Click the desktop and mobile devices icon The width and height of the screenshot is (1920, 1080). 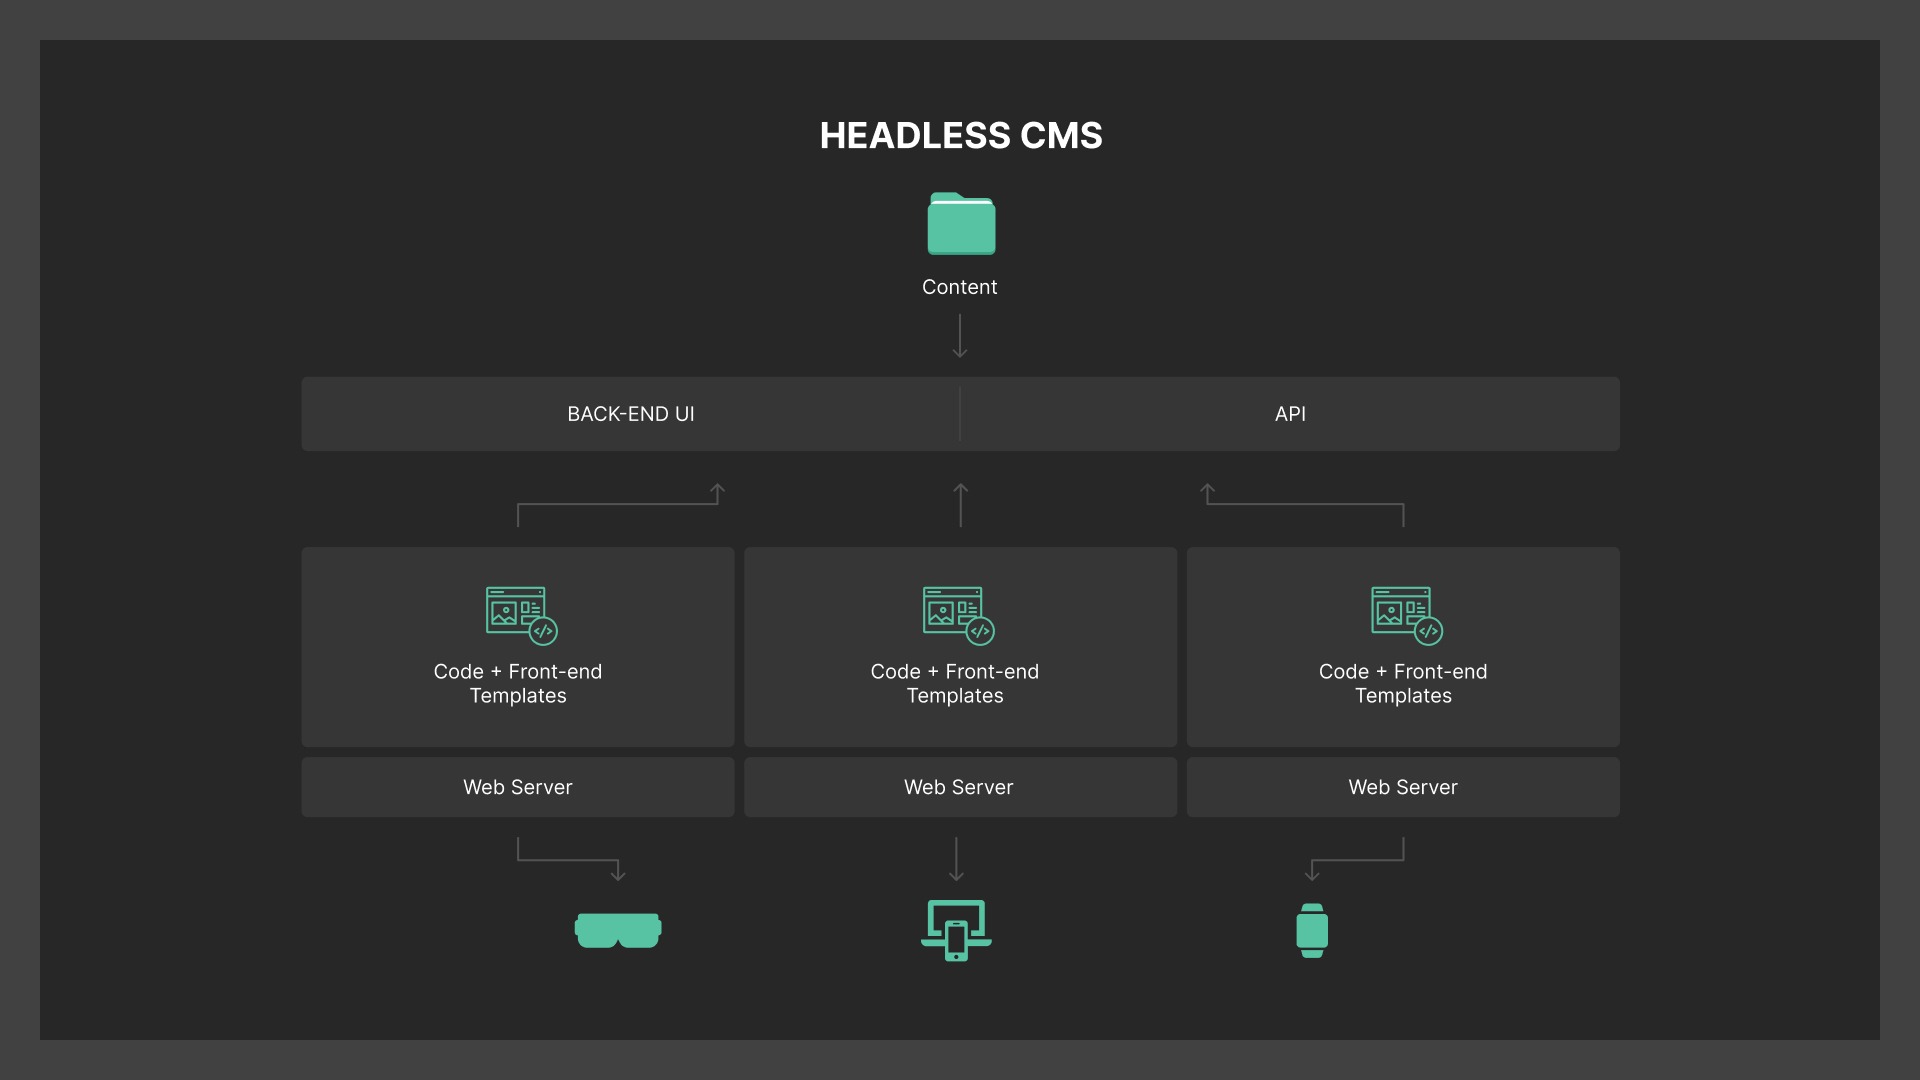click(956, 930)
